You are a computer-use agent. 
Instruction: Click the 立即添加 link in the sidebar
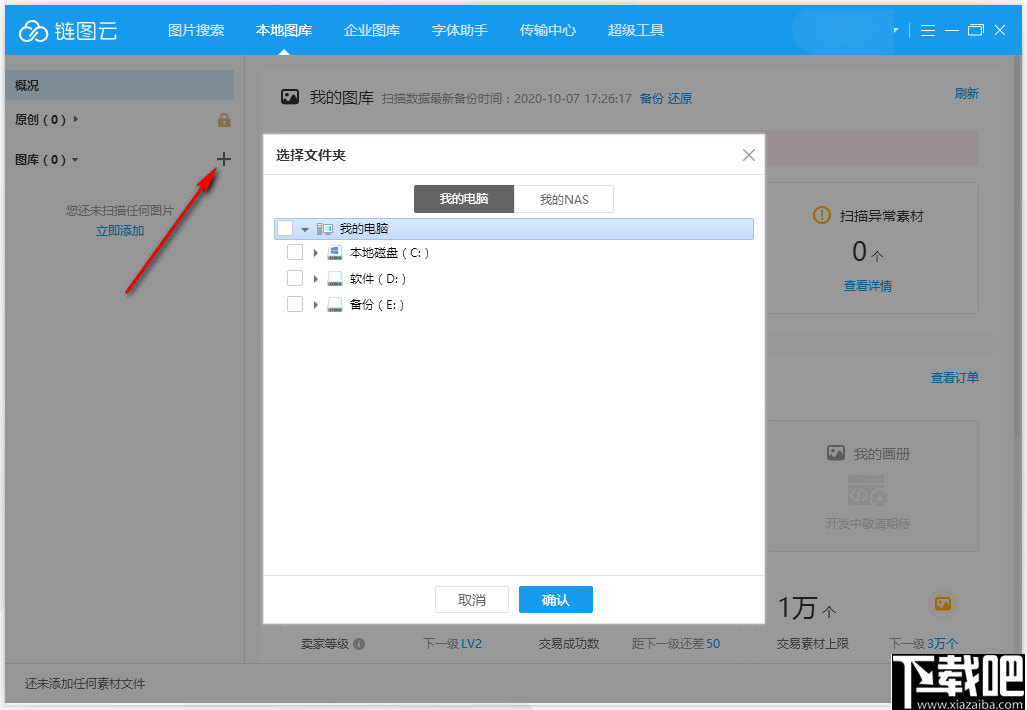(119, 229)
